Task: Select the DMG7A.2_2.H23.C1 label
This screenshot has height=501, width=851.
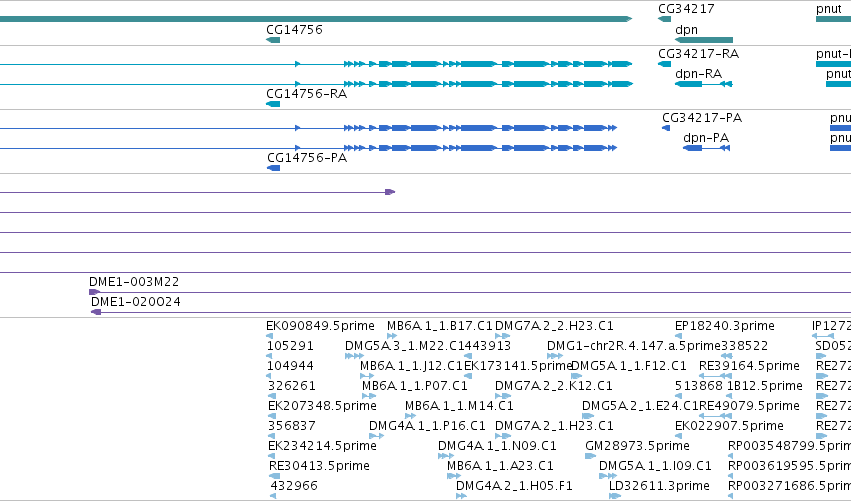Action: (554, 326)
